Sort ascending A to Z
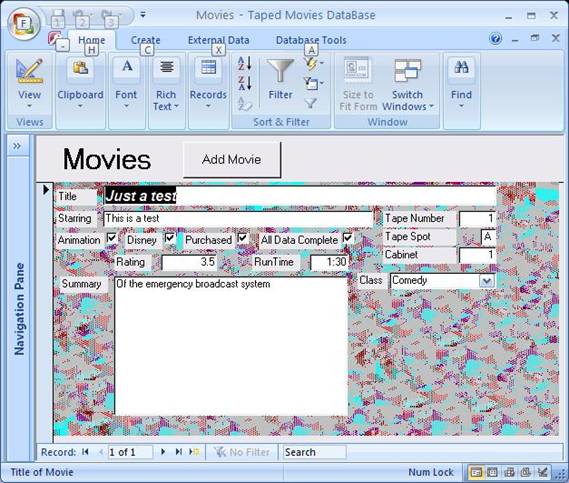 click(245, 64)
